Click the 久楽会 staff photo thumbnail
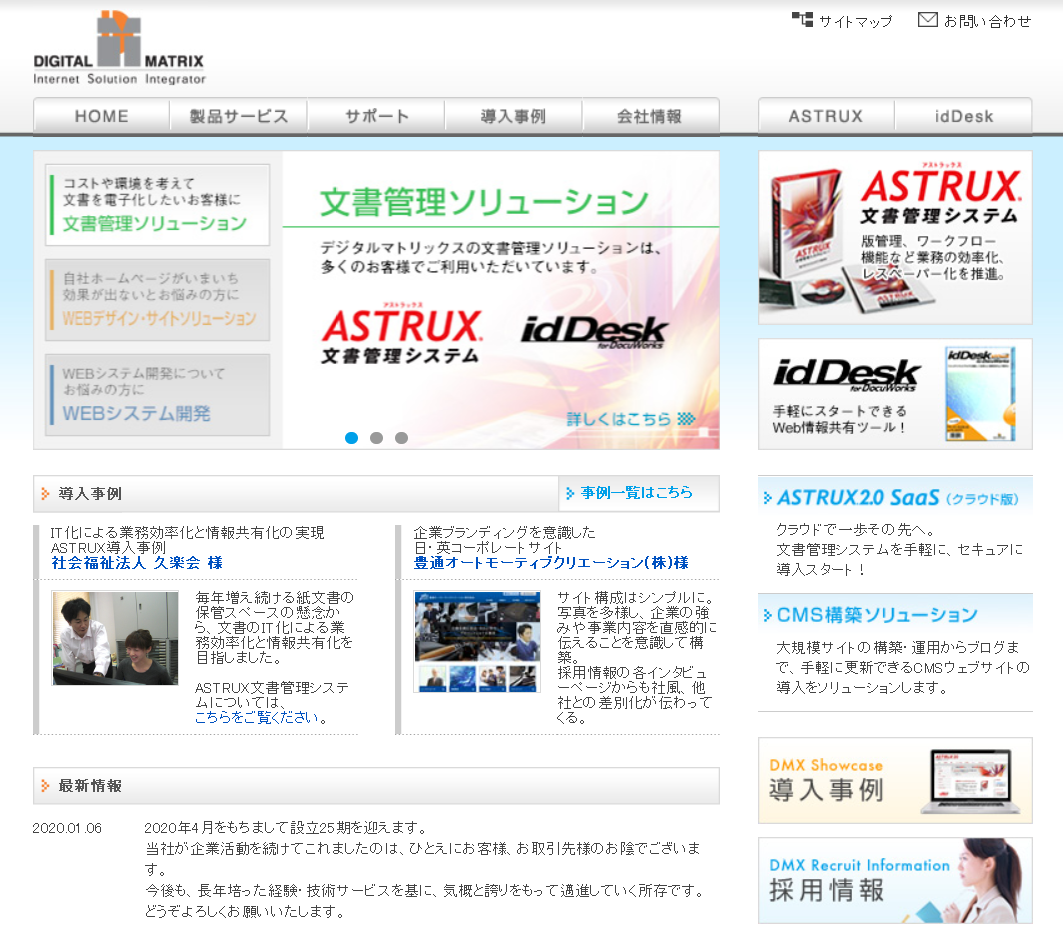 [x=115, y=638]
